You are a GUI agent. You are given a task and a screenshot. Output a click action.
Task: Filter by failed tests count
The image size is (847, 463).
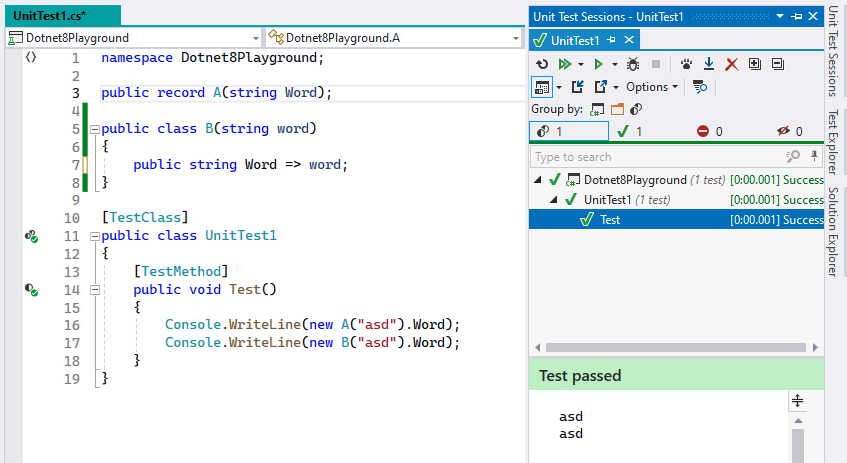[709, 131]
